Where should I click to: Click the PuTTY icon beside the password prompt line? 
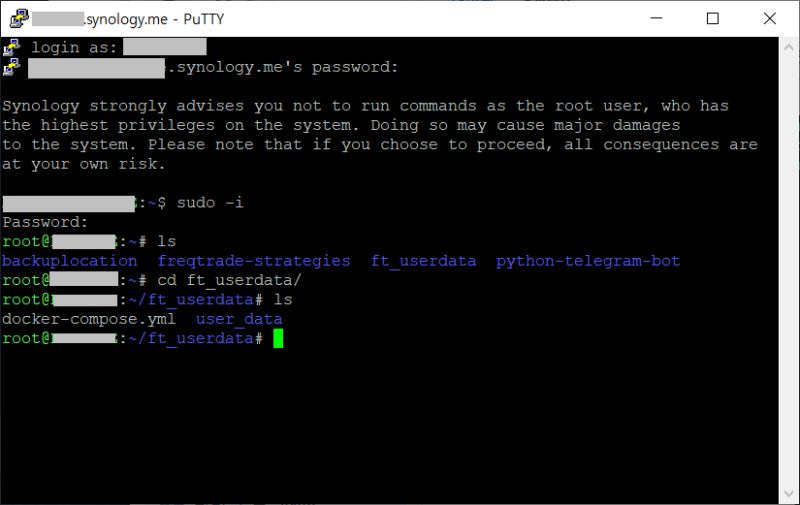tap(12, 67)
